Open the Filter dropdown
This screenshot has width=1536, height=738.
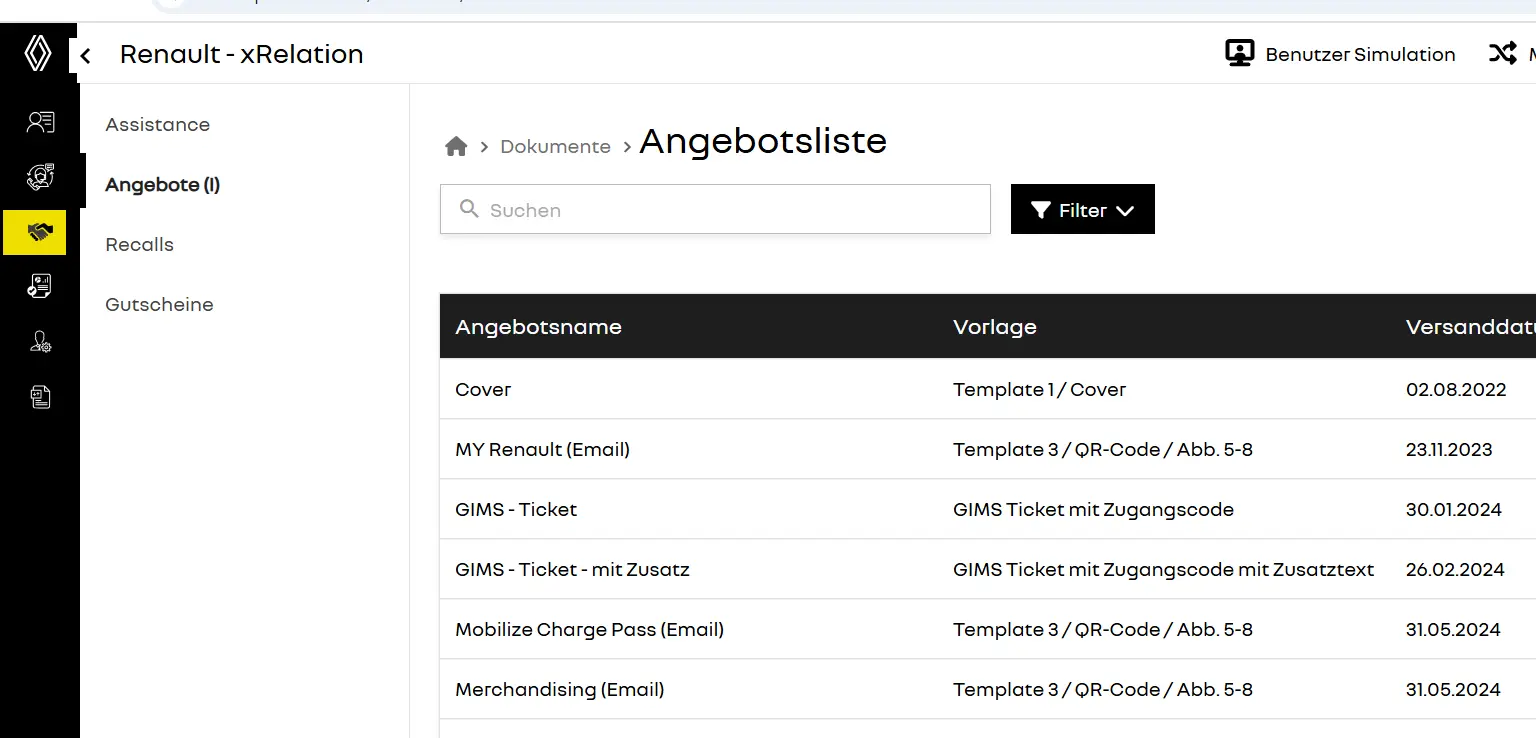click(x=1083, y=209)
